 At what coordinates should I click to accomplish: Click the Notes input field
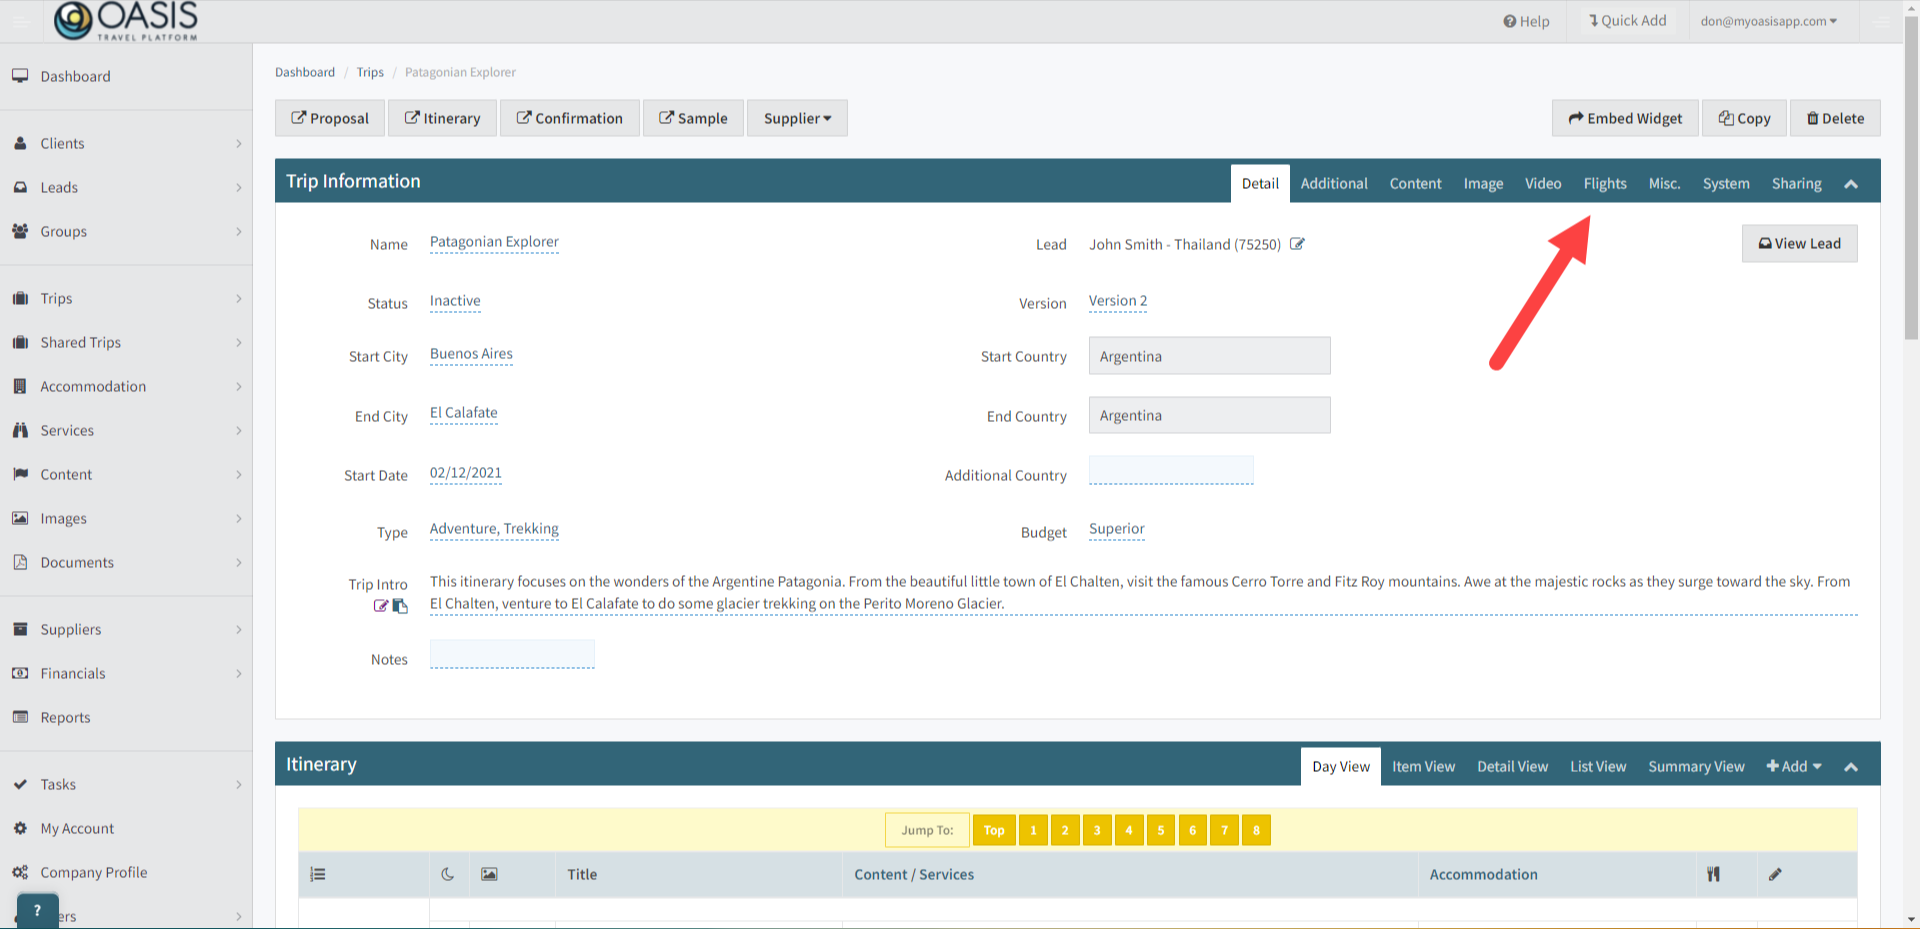(x=511, y=654)
